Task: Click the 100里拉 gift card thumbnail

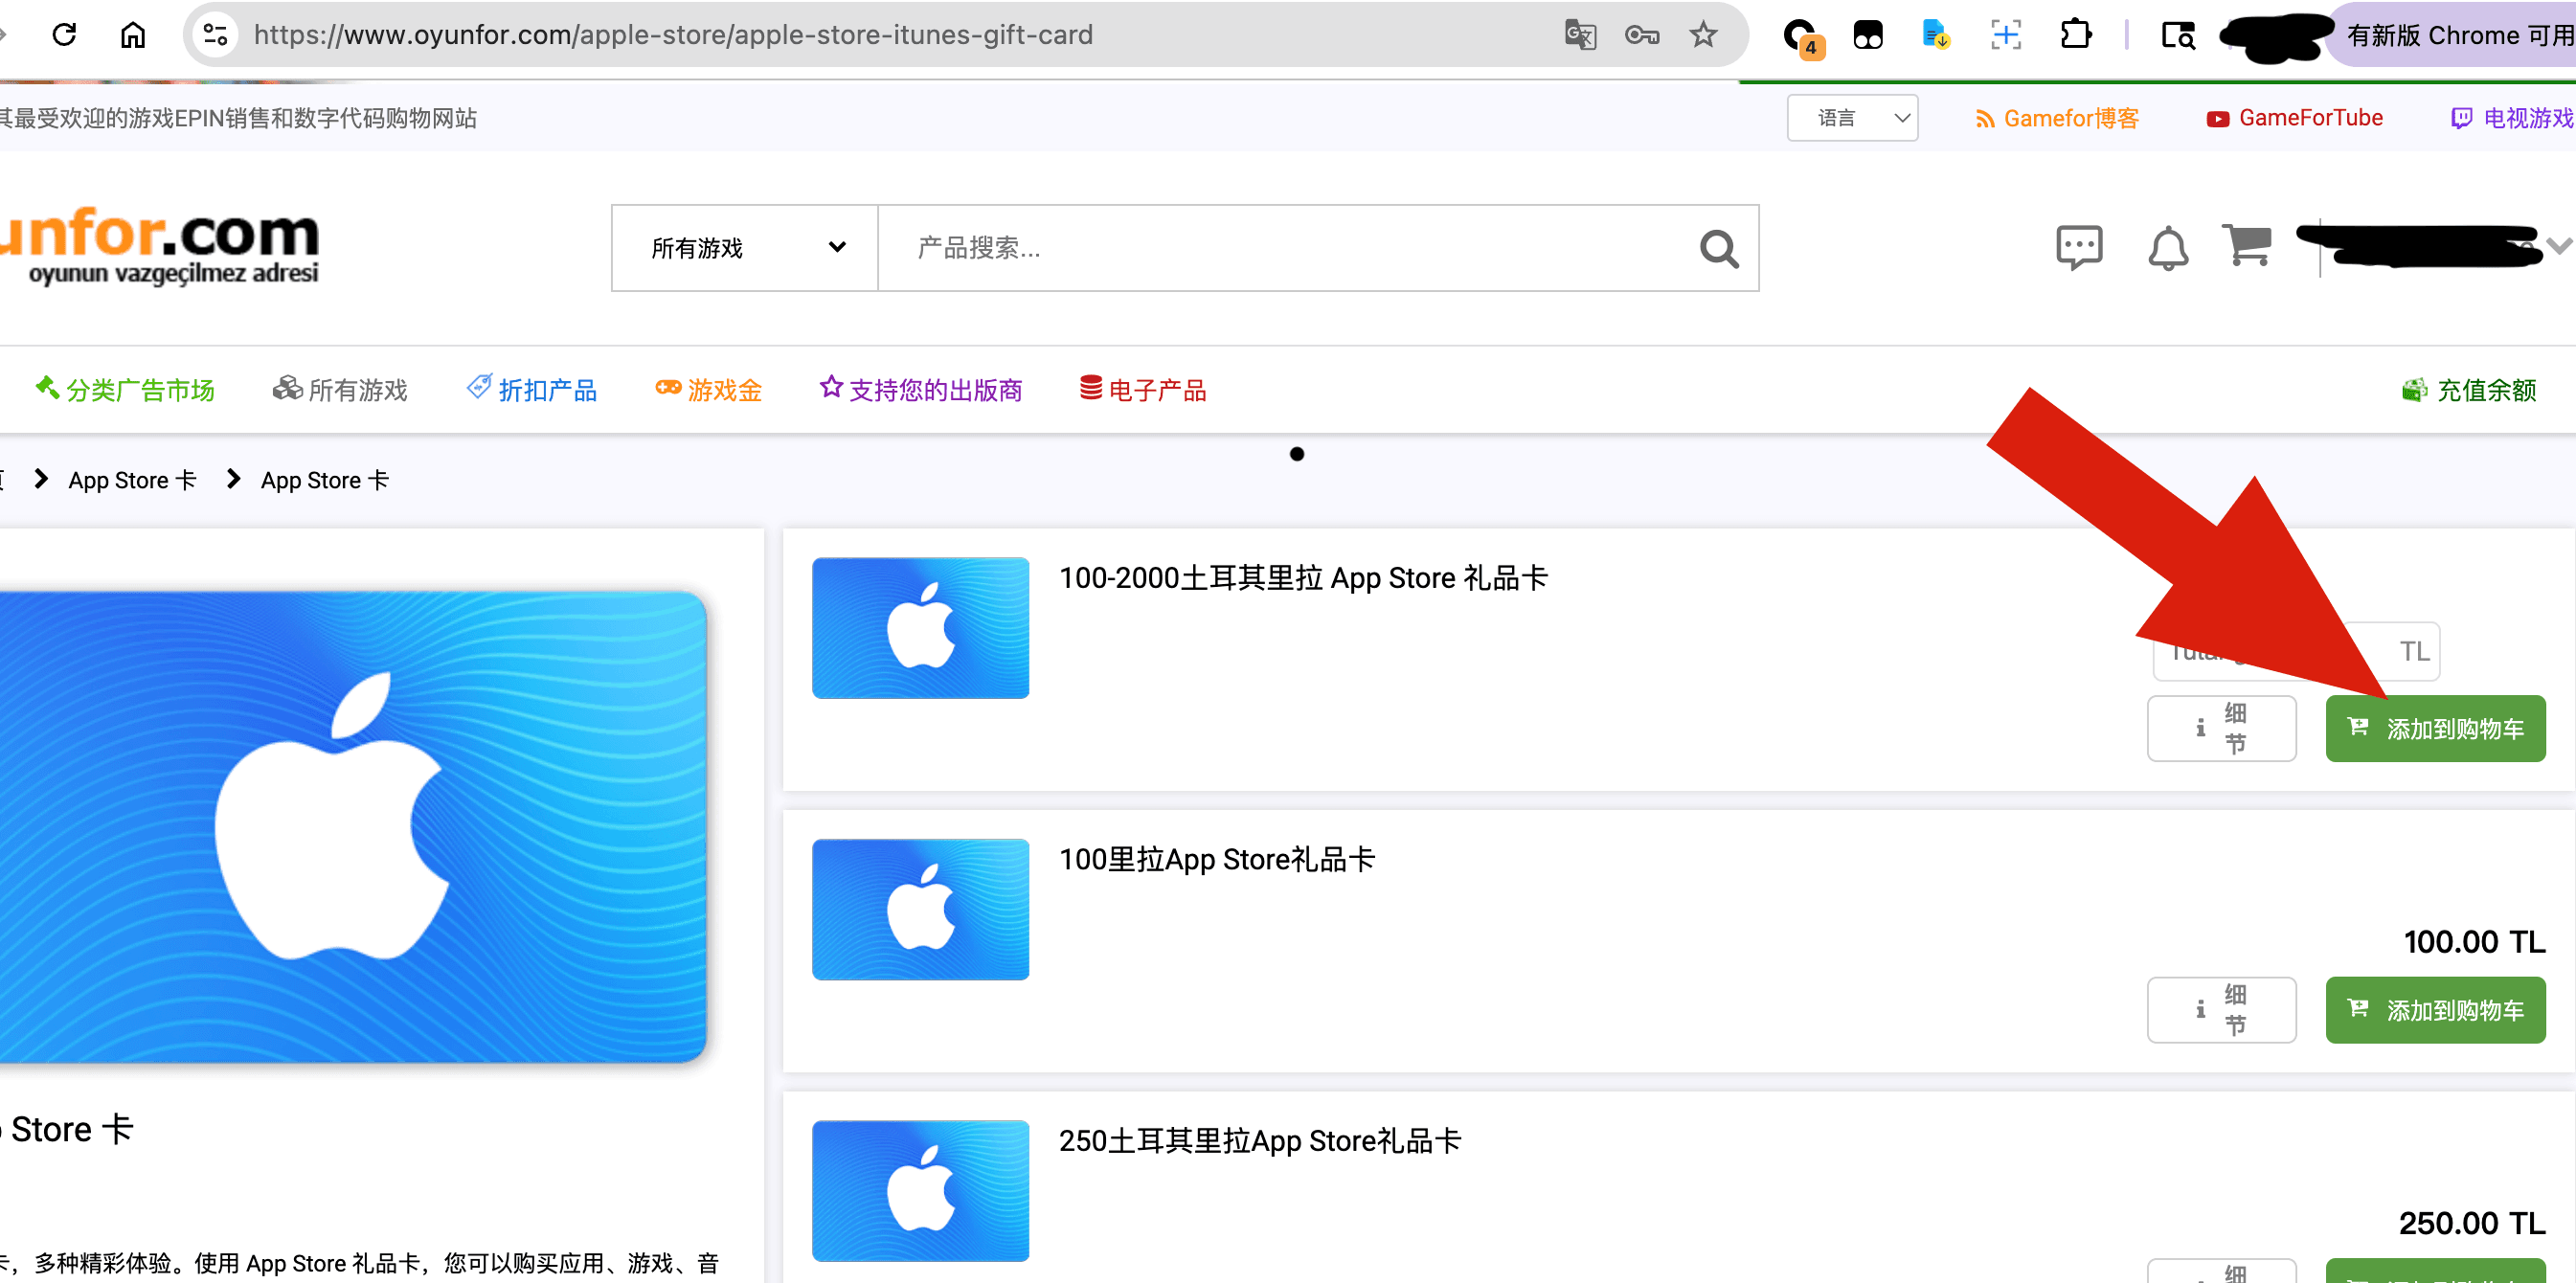Action: (920, 909)
